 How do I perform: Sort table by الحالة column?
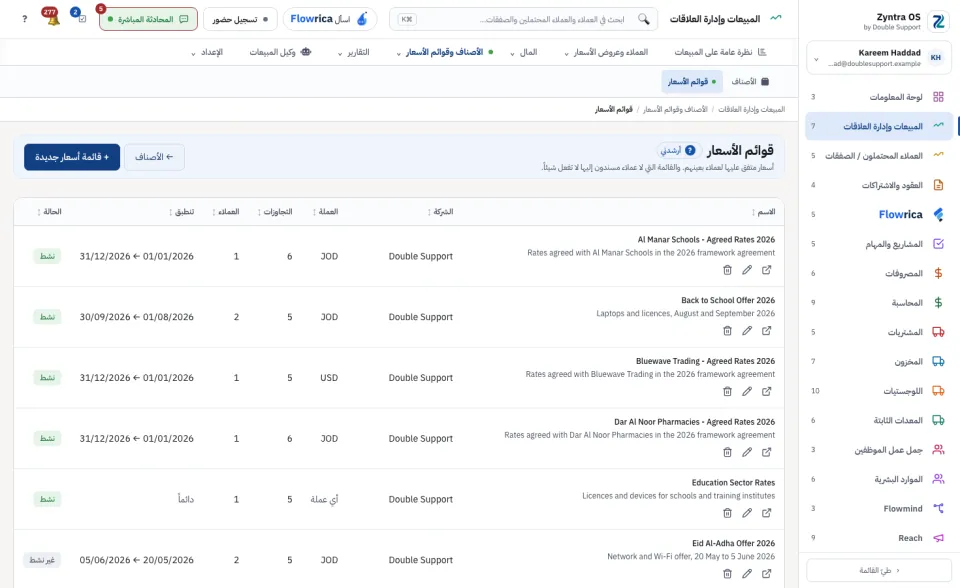49,212
